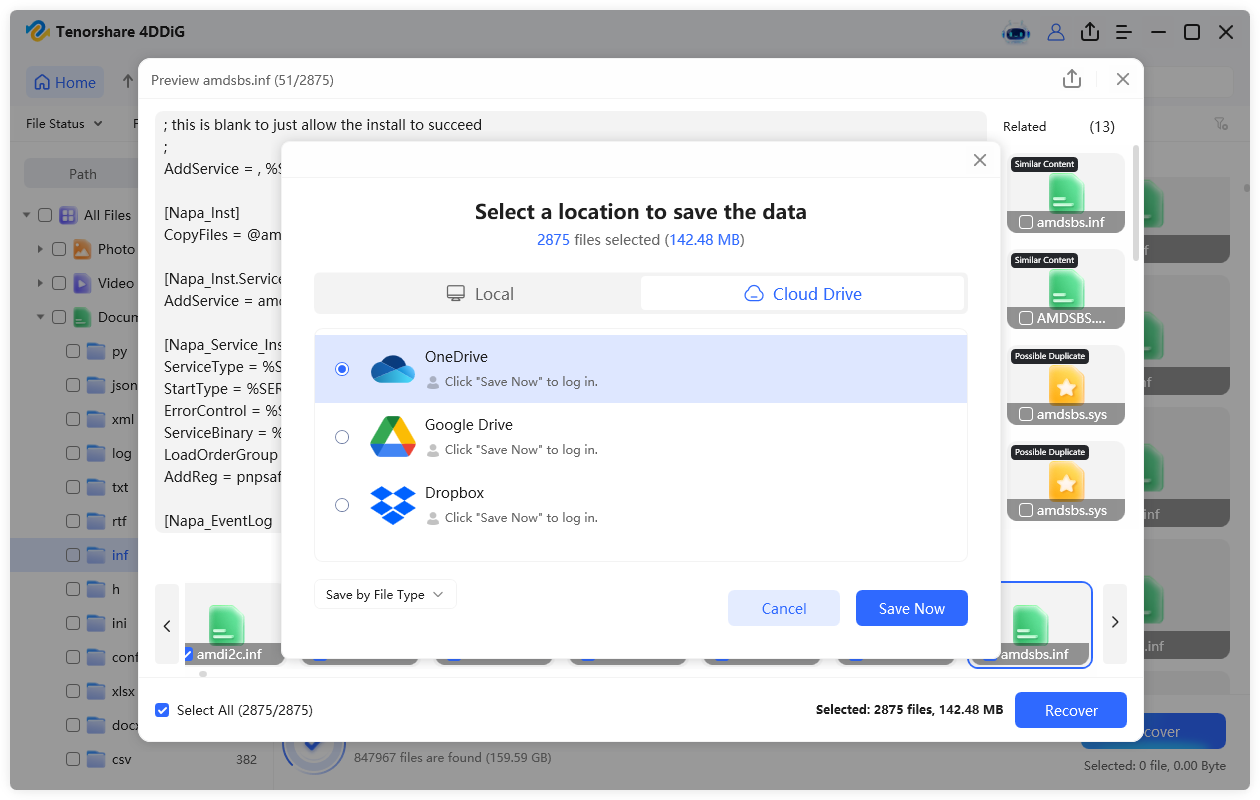This screenshot has height=800, width=1260.
Task: Click the Dropbox logo icon
Action: 392,505
